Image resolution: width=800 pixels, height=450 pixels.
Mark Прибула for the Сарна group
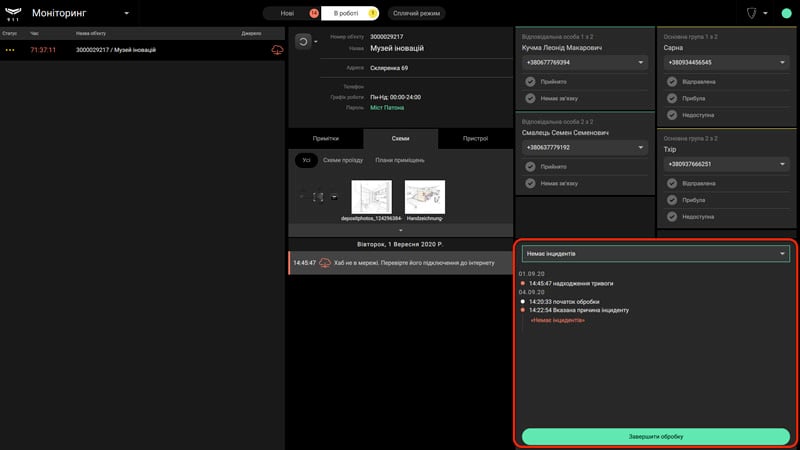(x=672, y=98)
